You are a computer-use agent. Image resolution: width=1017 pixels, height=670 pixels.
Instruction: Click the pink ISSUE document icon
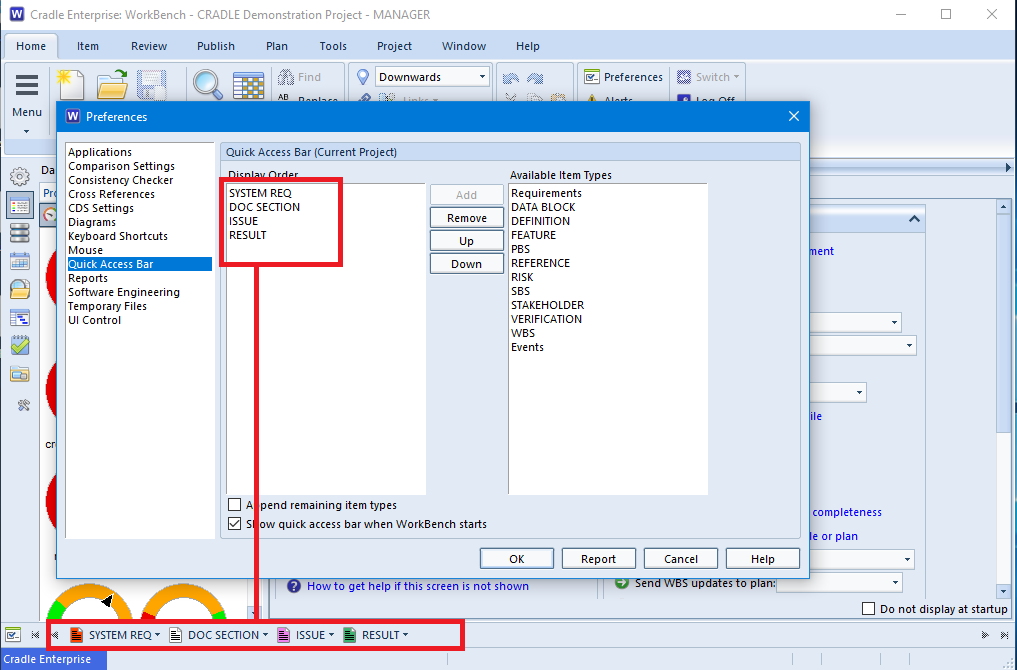283,635
